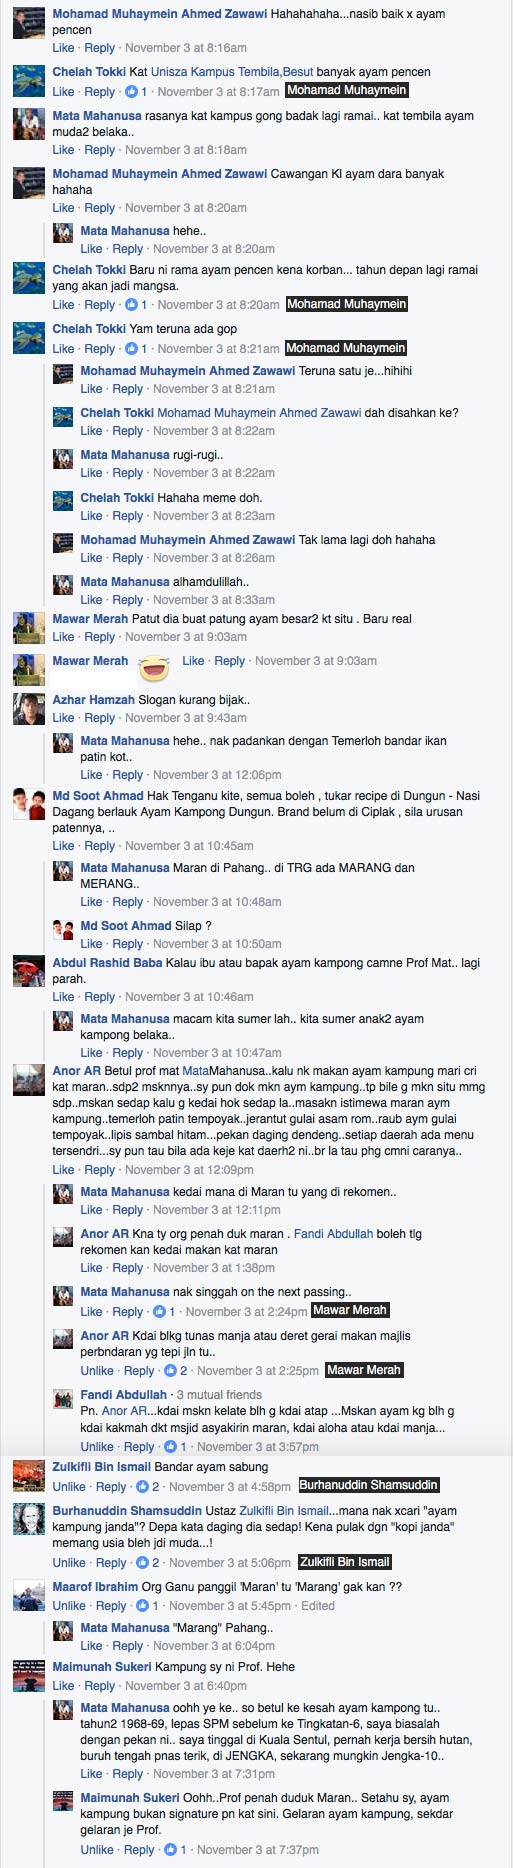Like Azhar Hamzah's Slogan kurang bijak comment
This screenshot has width=513, height=1868.
63,718
